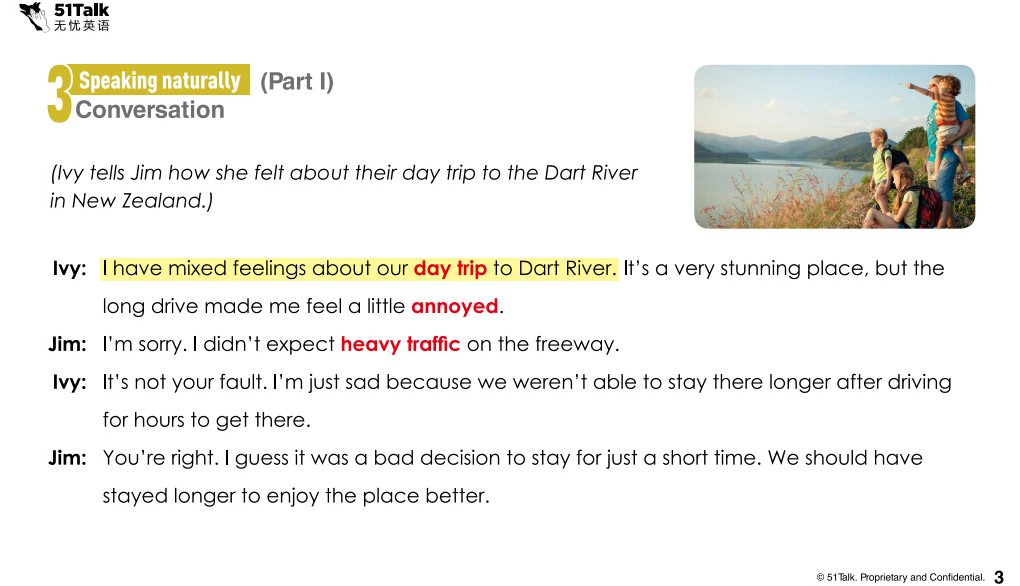Click the red word "annoyed"

click(x=454, y=307)
